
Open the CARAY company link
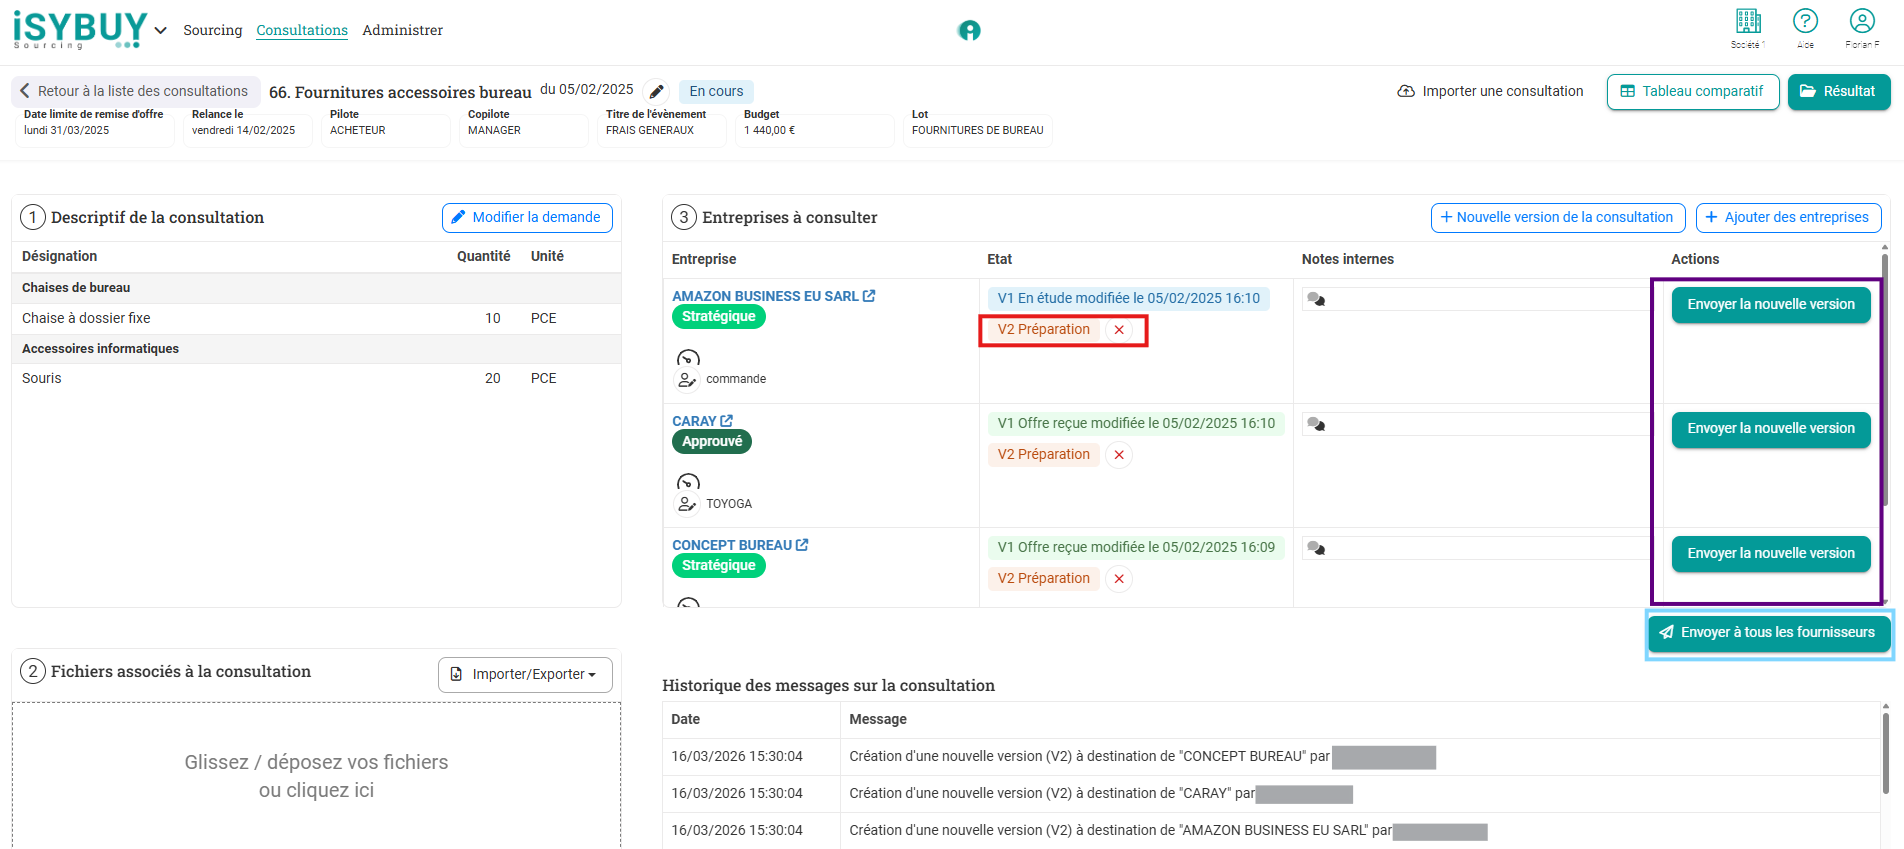point(694,421)
